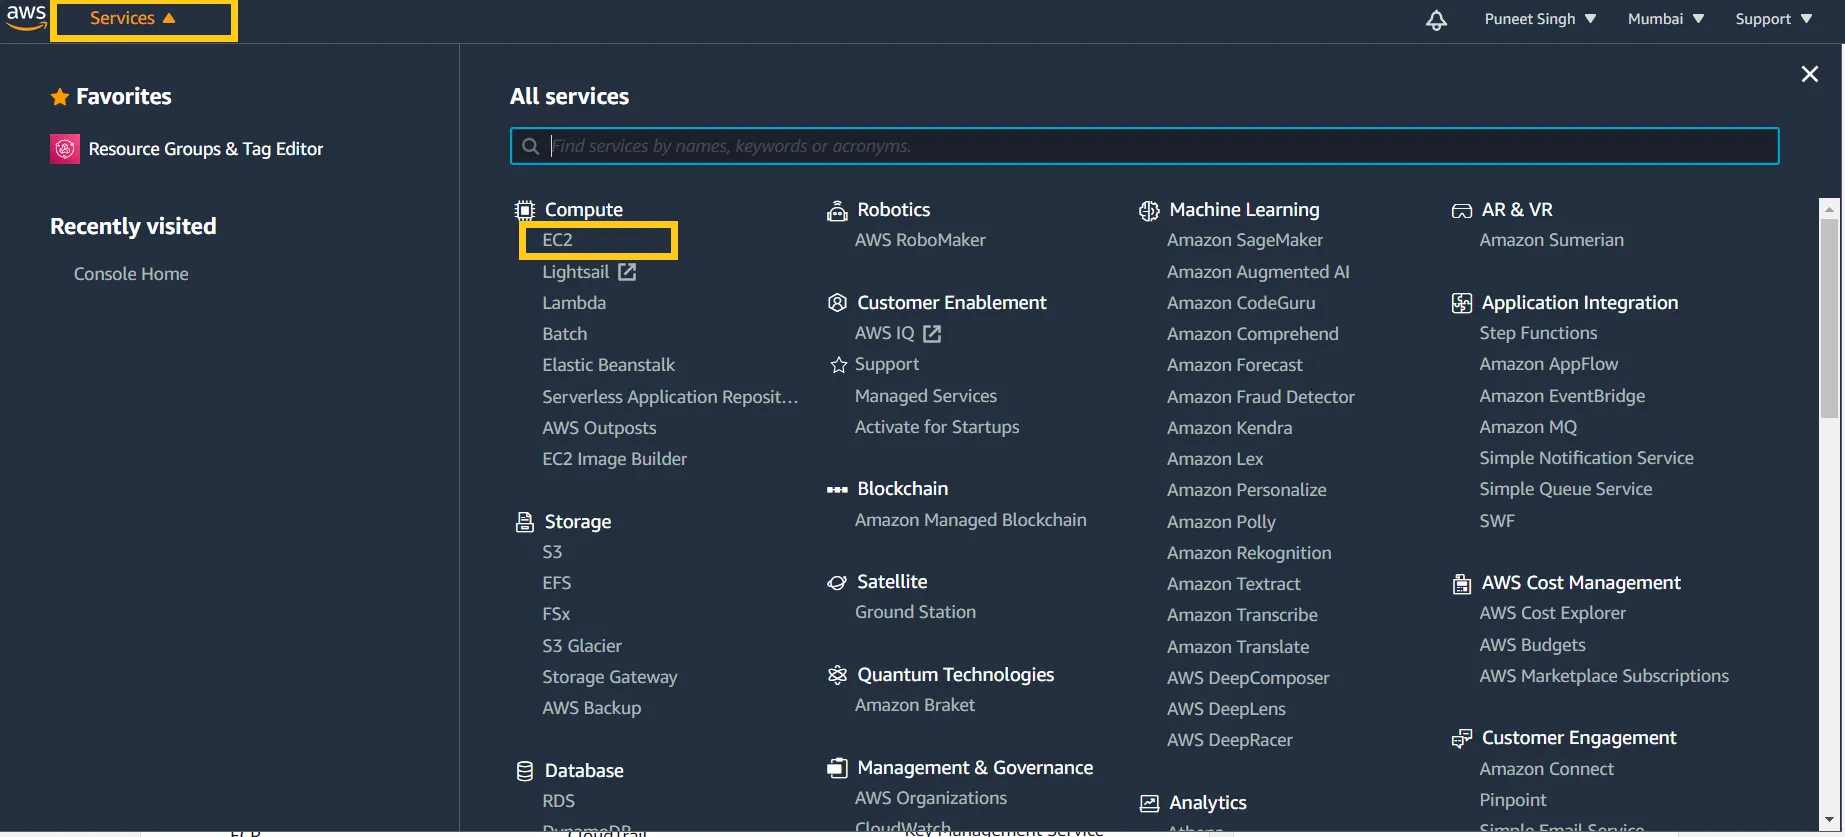Open AWS Organizations
Screen dimensions: 1845x837
point(930,798)
